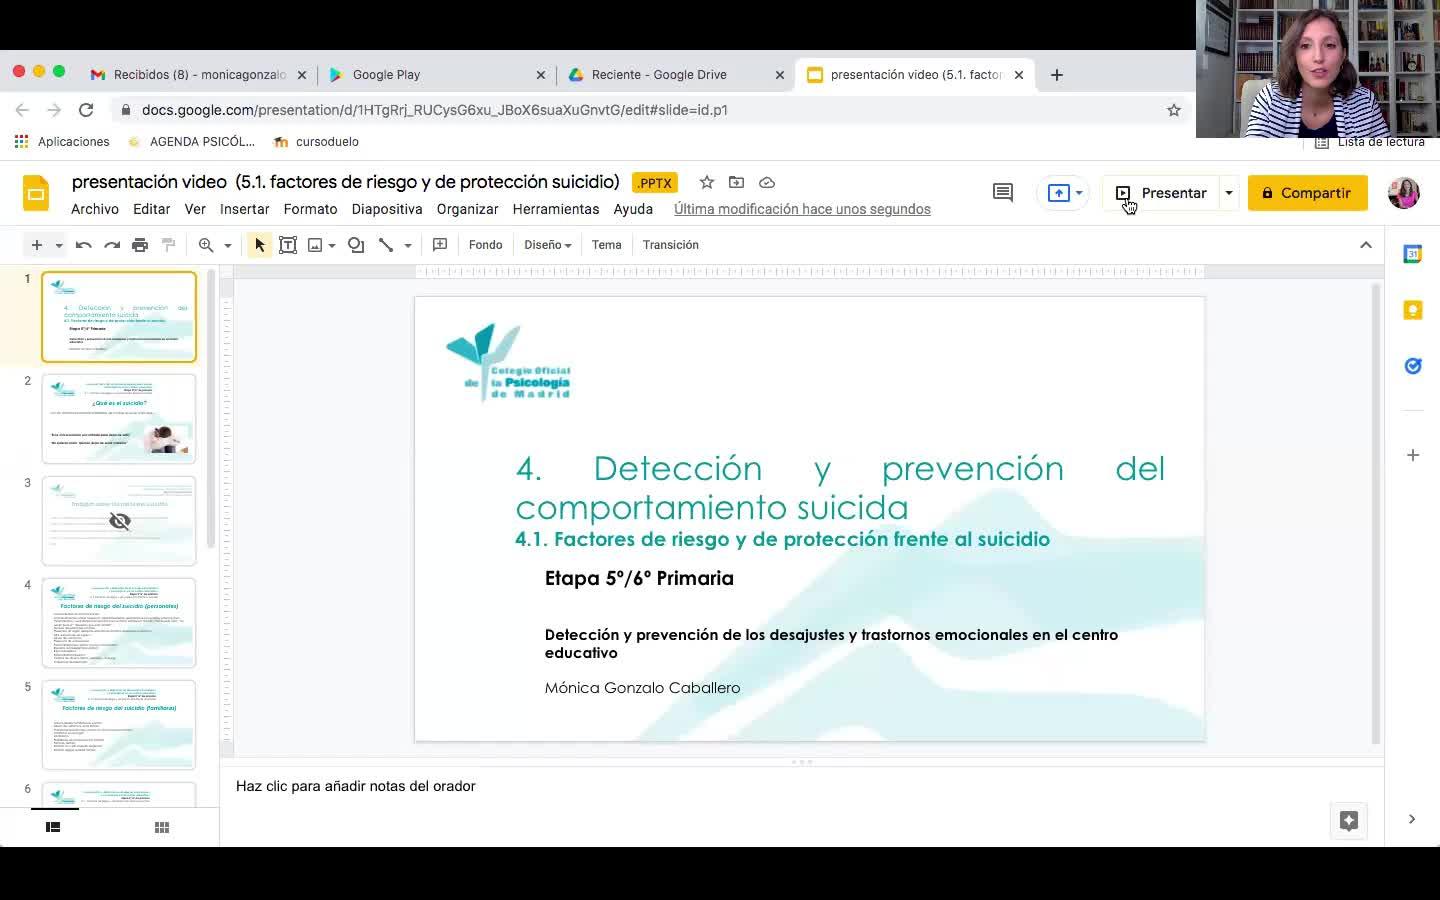
Task: Click the Presentar button
Action: tap(1161, 193)
